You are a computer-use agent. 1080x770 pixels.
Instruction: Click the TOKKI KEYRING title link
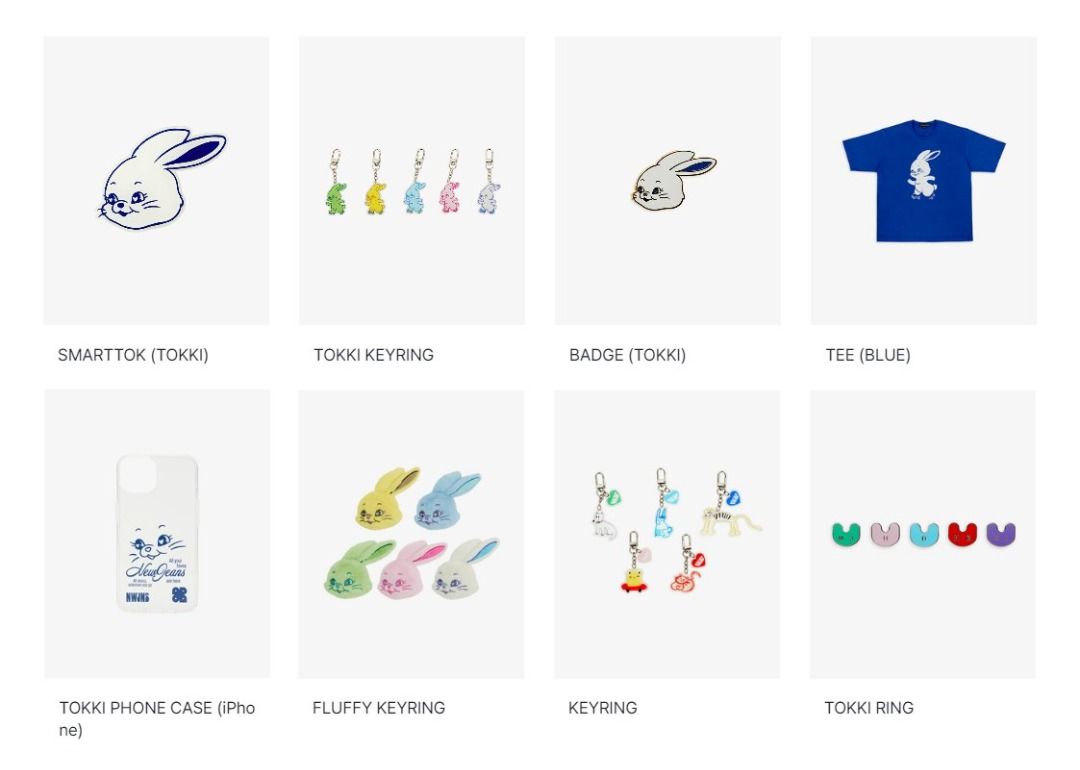373,355
